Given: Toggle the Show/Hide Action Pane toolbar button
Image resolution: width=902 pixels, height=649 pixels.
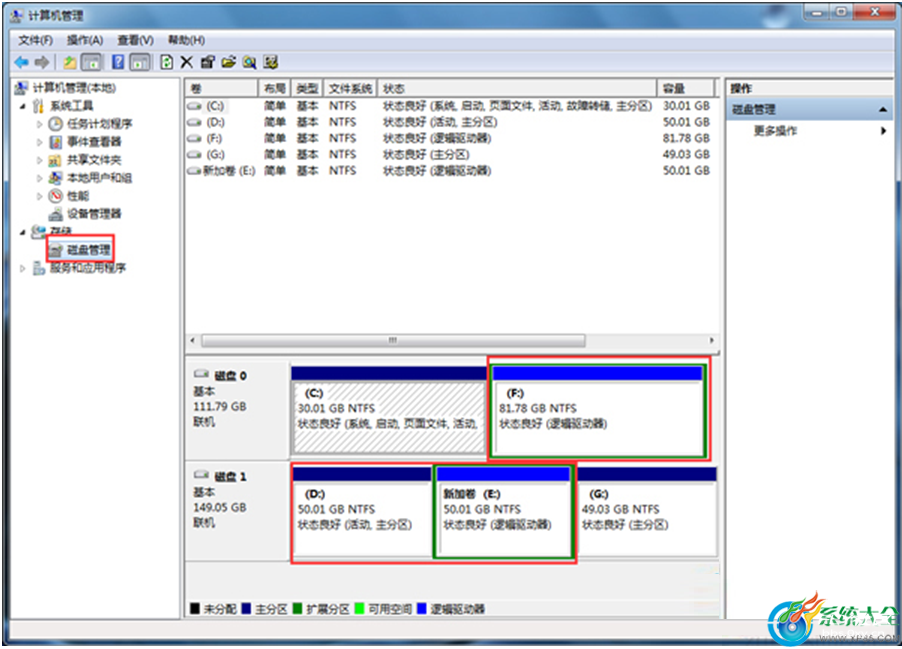Looking at the screenshot, I should pos(140,62).
